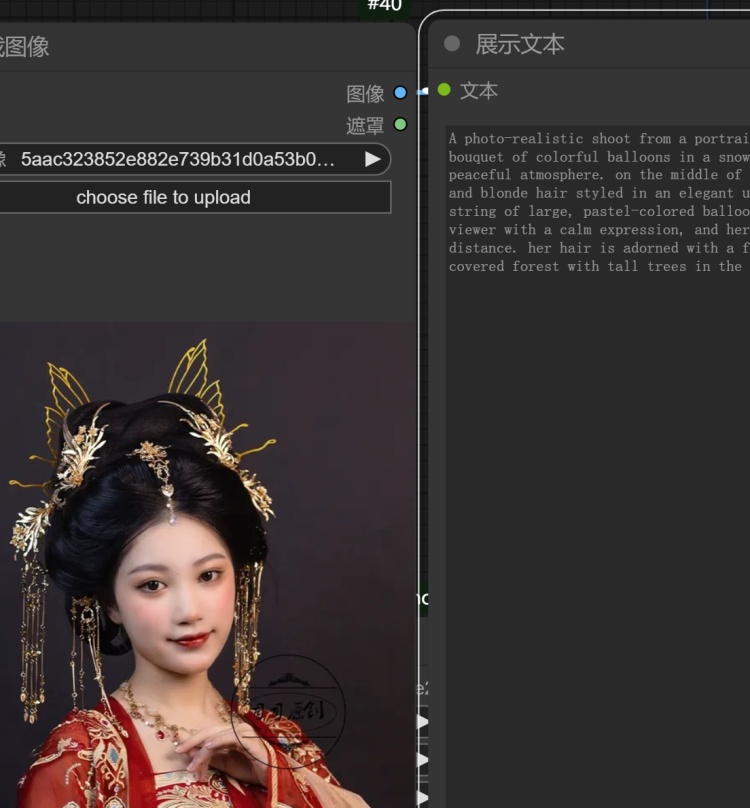This screenshot has width=750, height=808.
Task: Collapse the 展示文本 node via gray dot
Action: (x=452, y=44)
